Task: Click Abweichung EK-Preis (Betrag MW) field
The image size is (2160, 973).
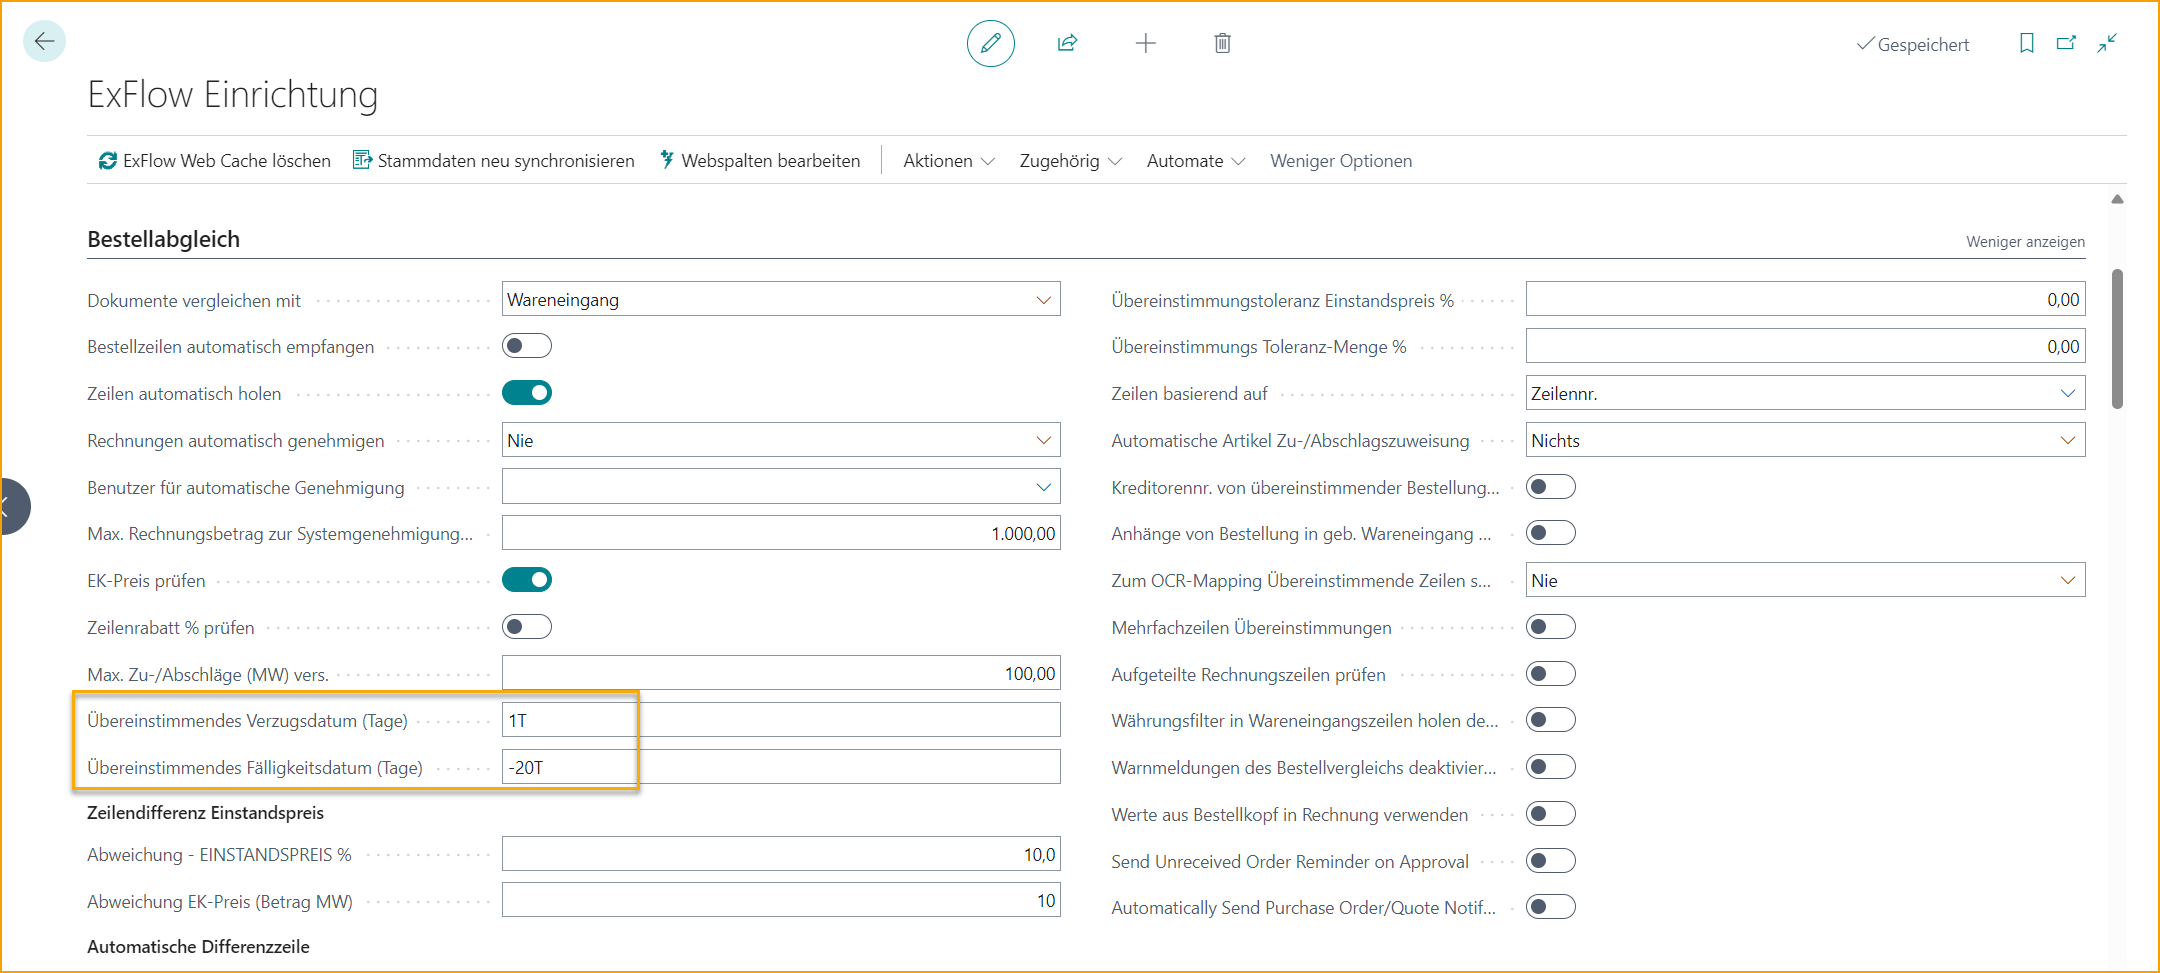Action: tap(781, 901)
